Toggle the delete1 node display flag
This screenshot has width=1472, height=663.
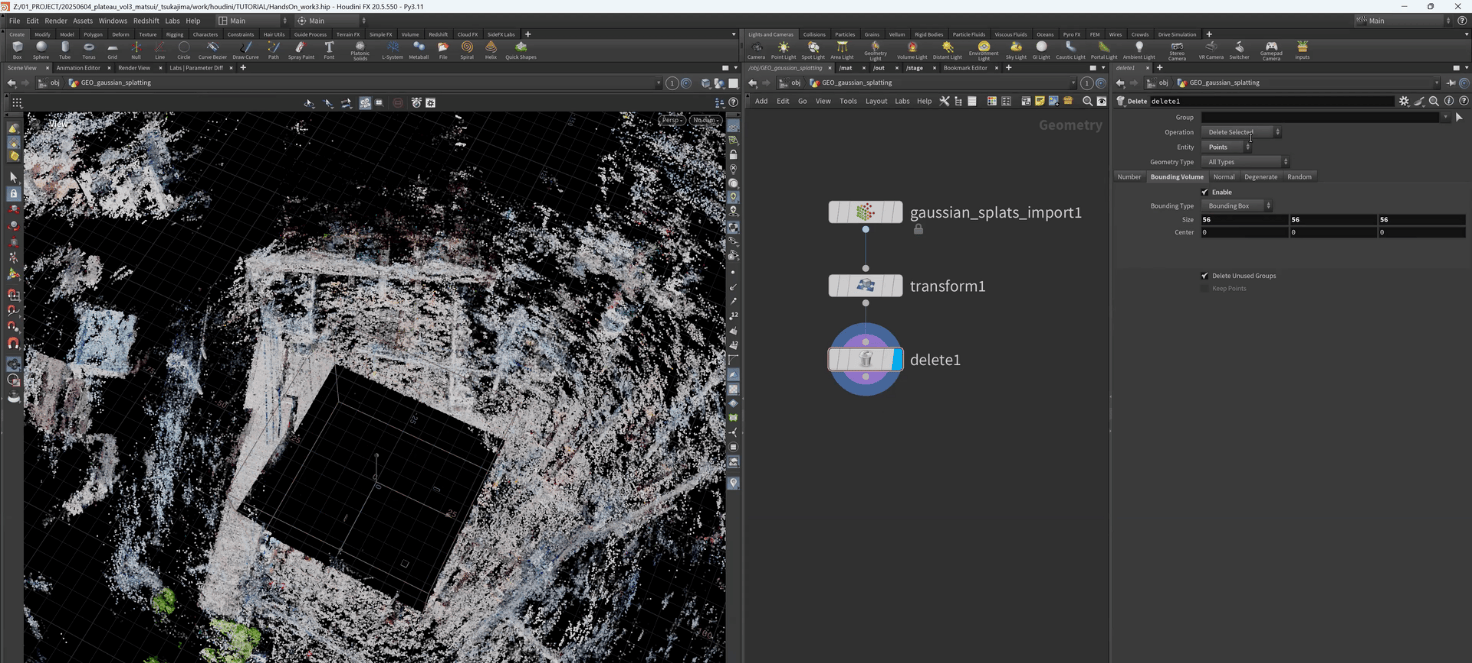coord(897,359)
